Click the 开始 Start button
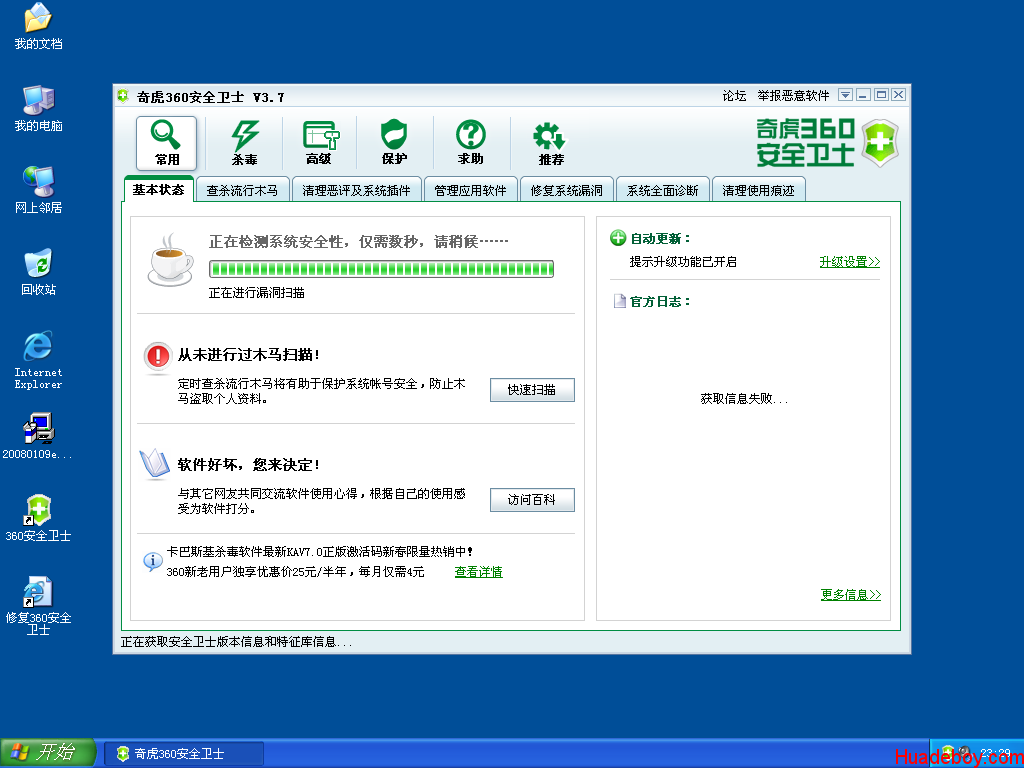The width and height of the screenshot is (1024, 768). (x=48, y=753)
